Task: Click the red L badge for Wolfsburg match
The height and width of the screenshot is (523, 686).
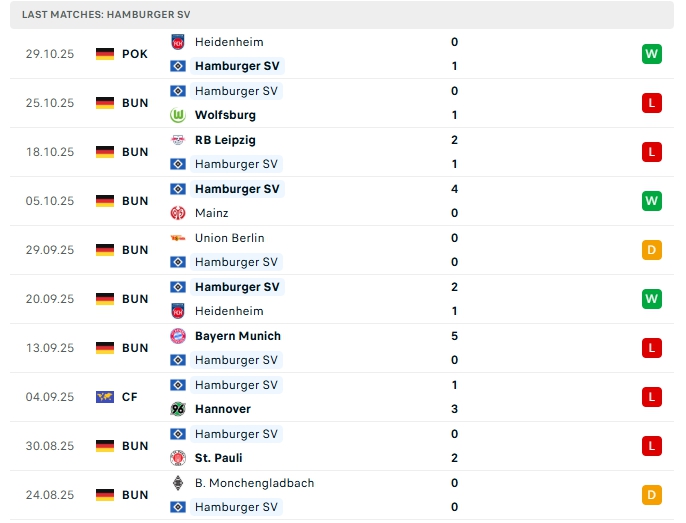Action: pyautogui.click(x=651, y=103)
